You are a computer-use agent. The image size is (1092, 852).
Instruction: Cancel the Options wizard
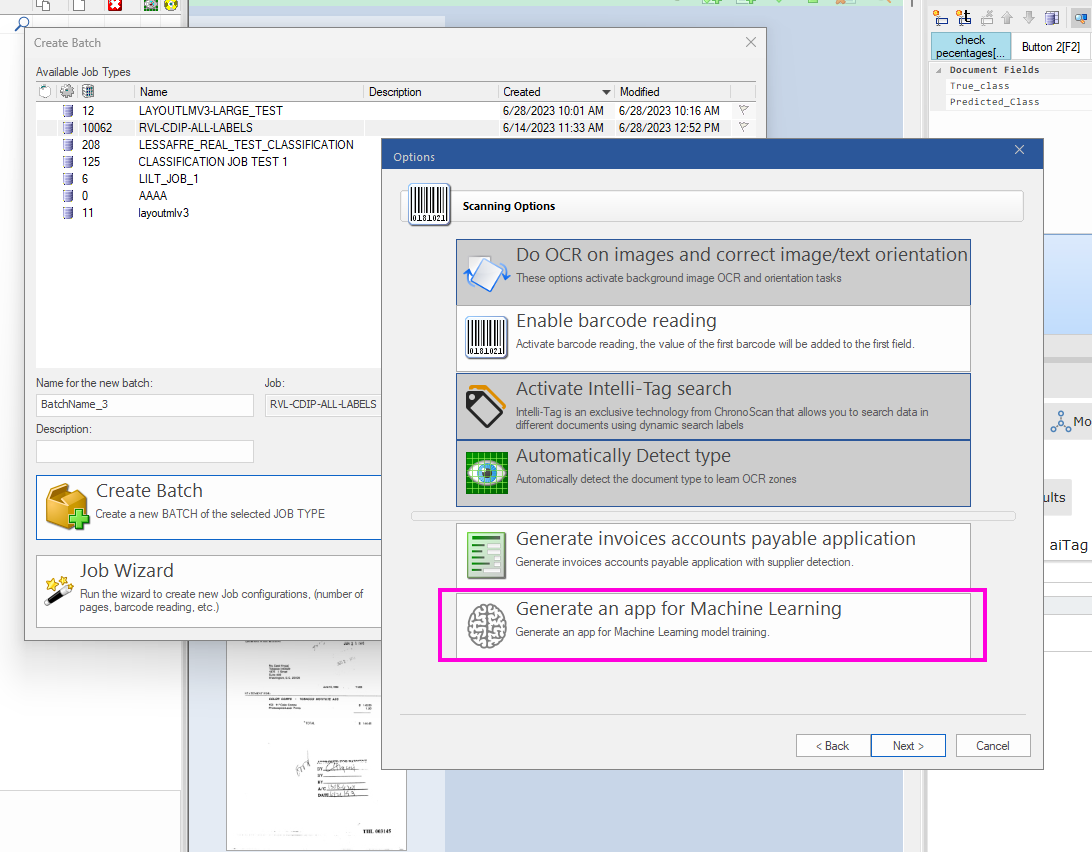[992, 745]
